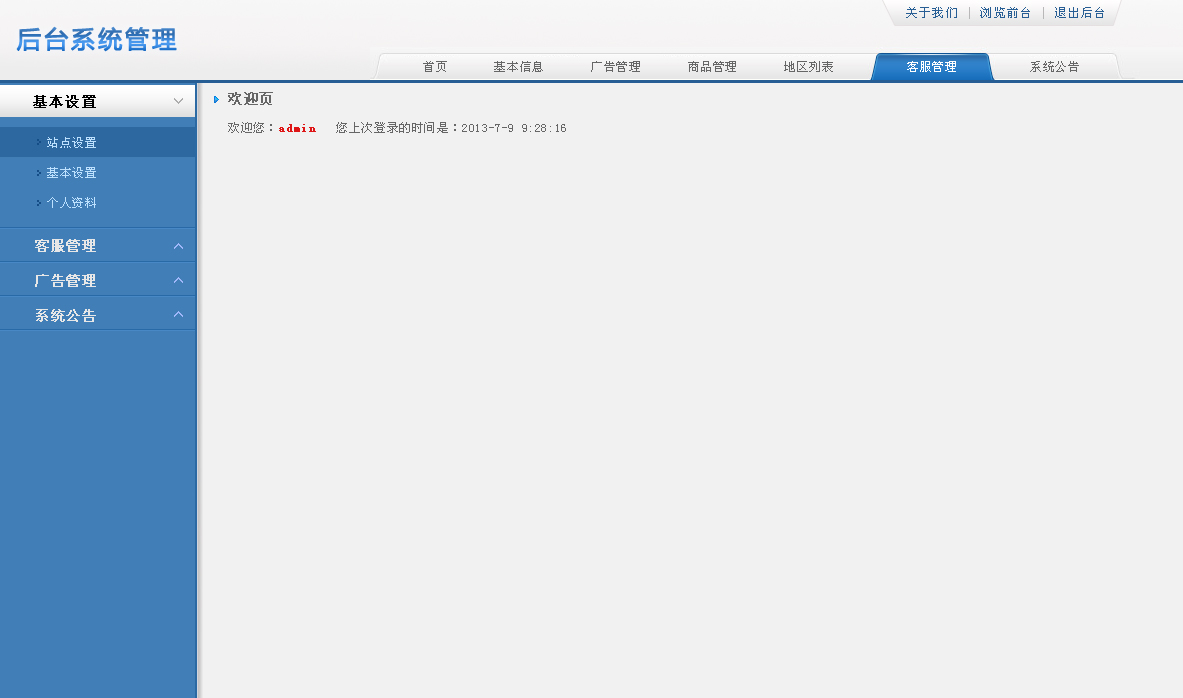Open the 系统公告 top tab

1055,66
